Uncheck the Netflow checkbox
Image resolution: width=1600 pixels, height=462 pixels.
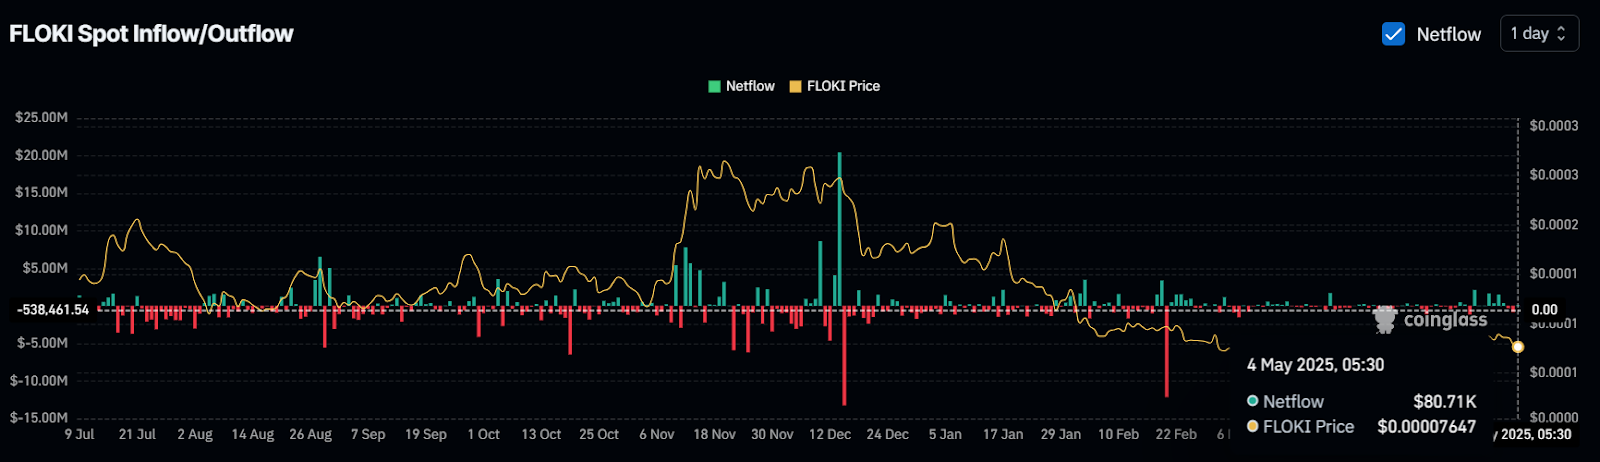click(1393, 34)
